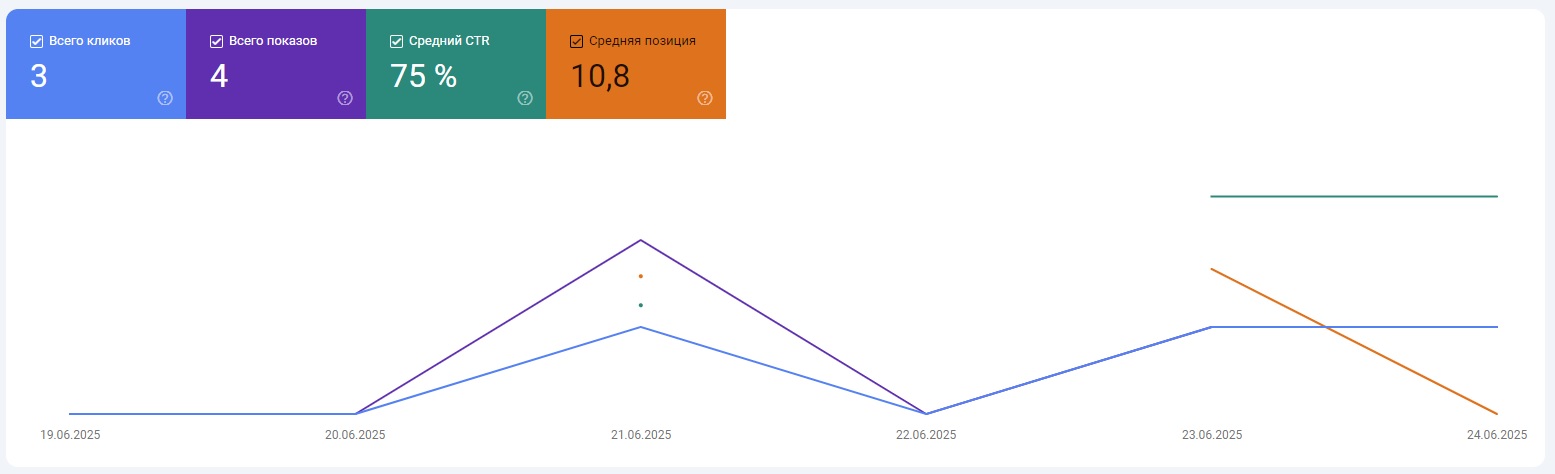Disable the Средний CTR checkbox
This screenshot has width=1555, height=474.
coord(396,41)
